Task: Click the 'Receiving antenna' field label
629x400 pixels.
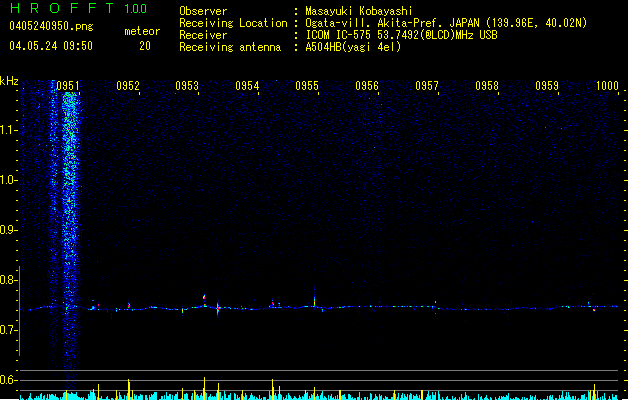Action: [230, 47]
